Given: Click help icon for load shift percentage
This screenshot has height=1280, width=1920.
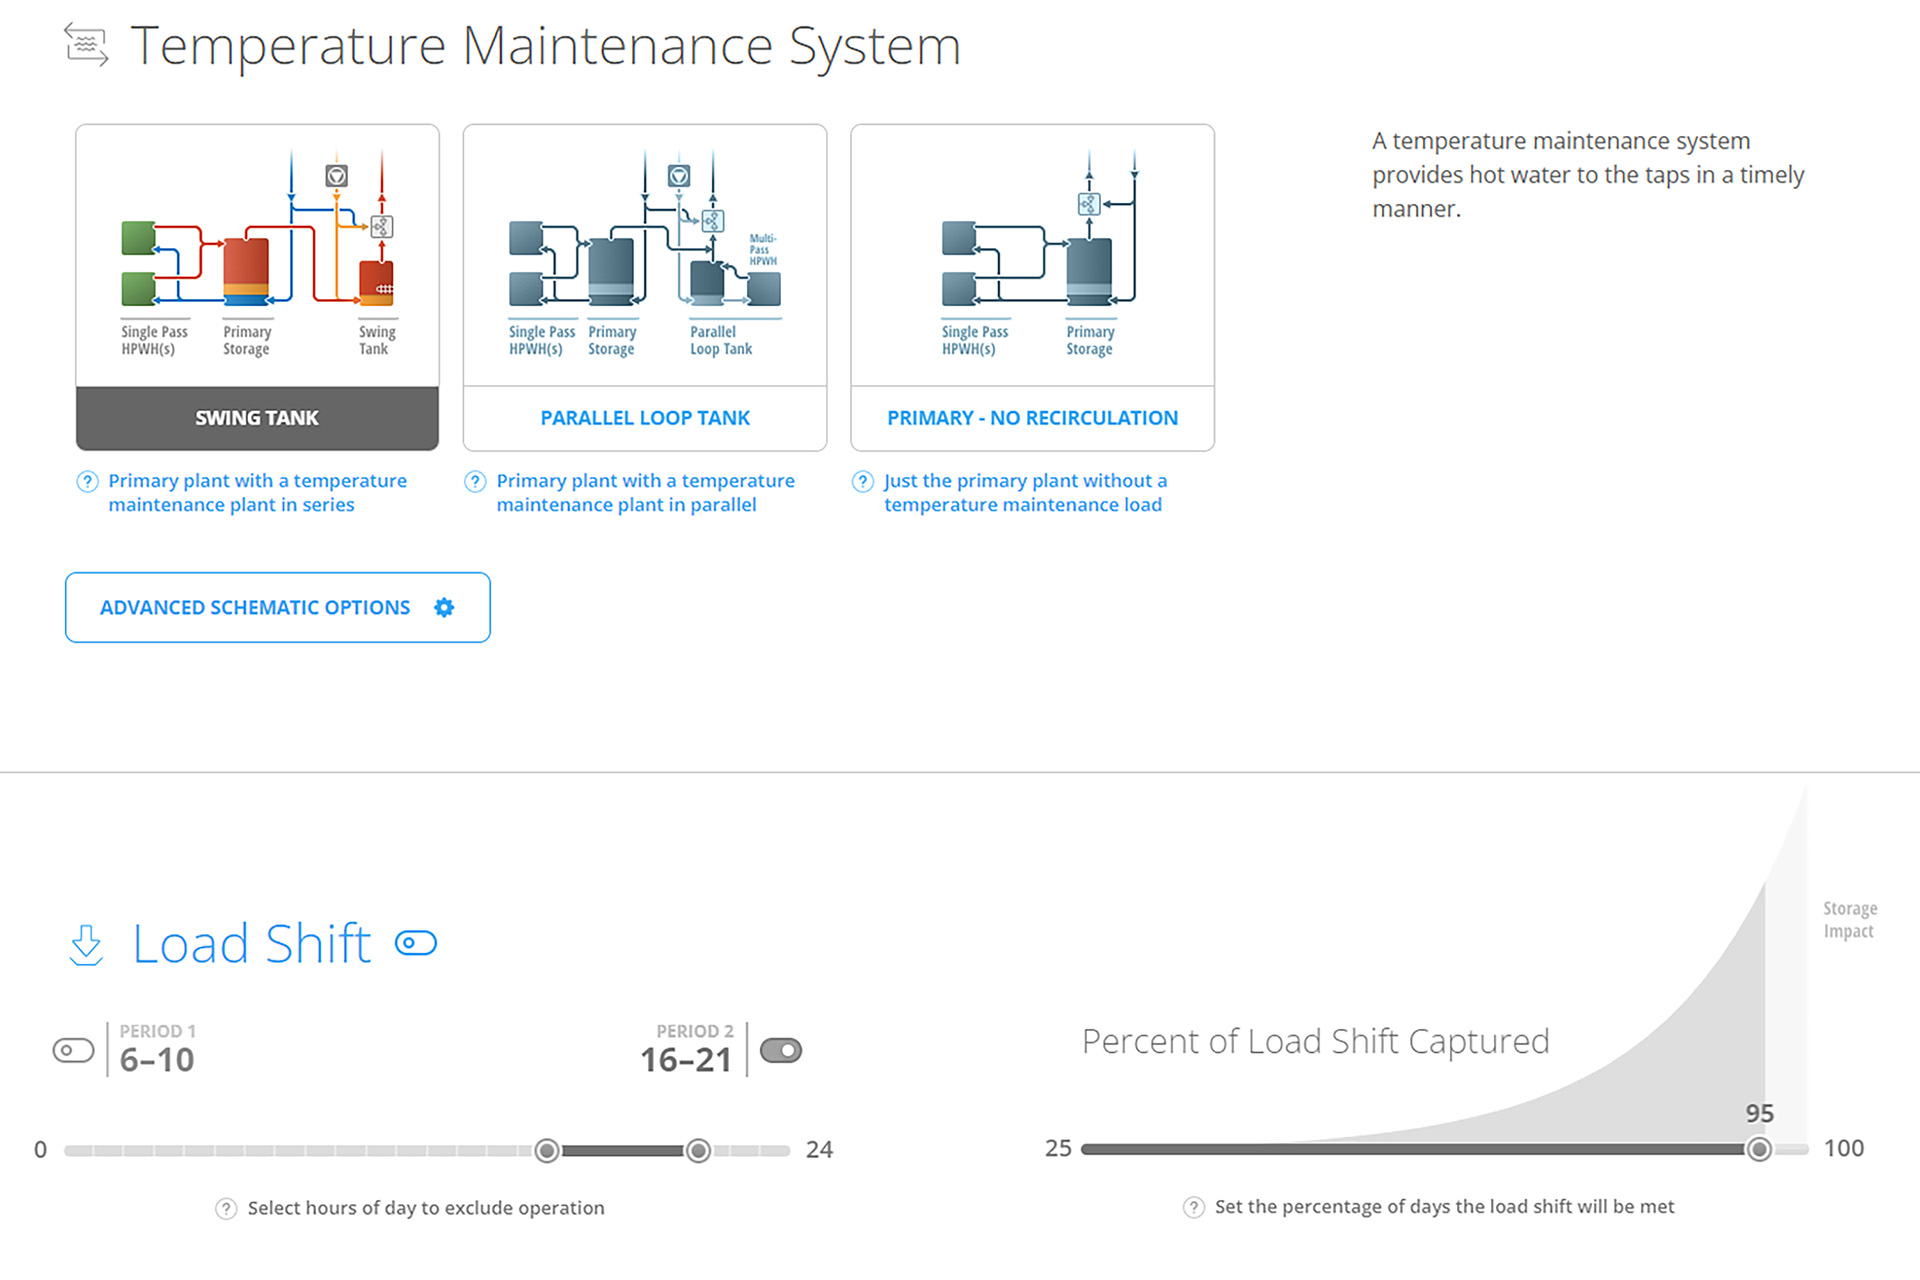Looking at the screenshot, I should tap(1194, 1207).
